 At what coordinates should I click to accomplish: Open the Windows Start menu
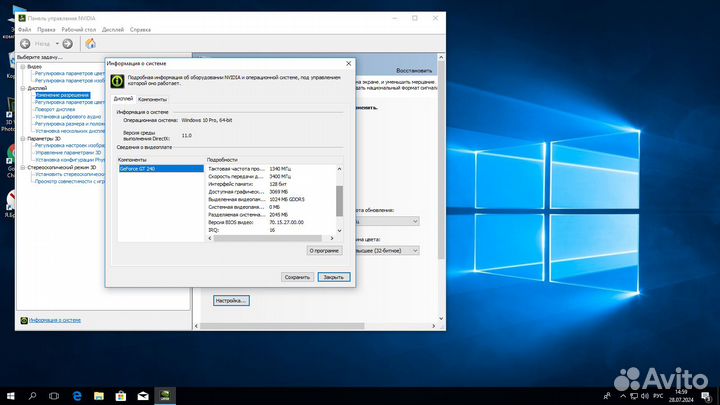[11, 396]
